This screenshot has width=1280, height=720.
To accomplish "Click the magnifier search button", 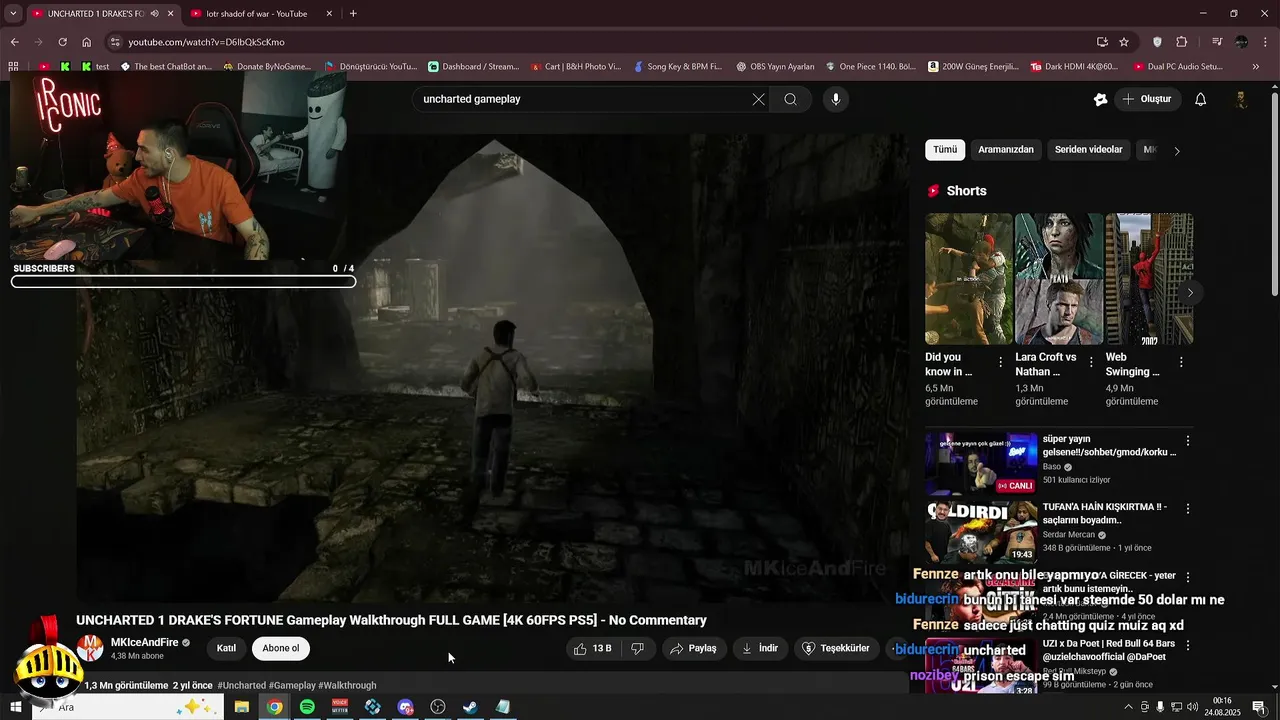I will tap(790, 99).
